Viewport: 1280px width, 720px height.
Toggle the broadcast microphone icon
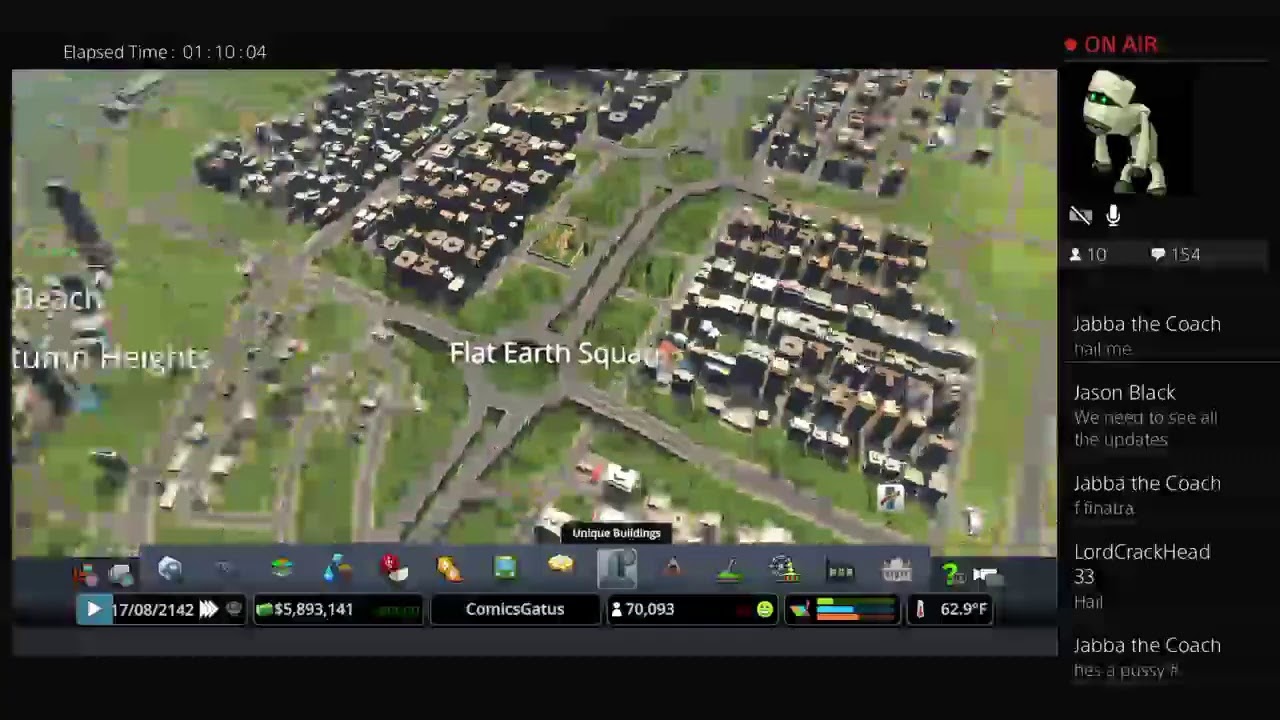point(1113,216)
